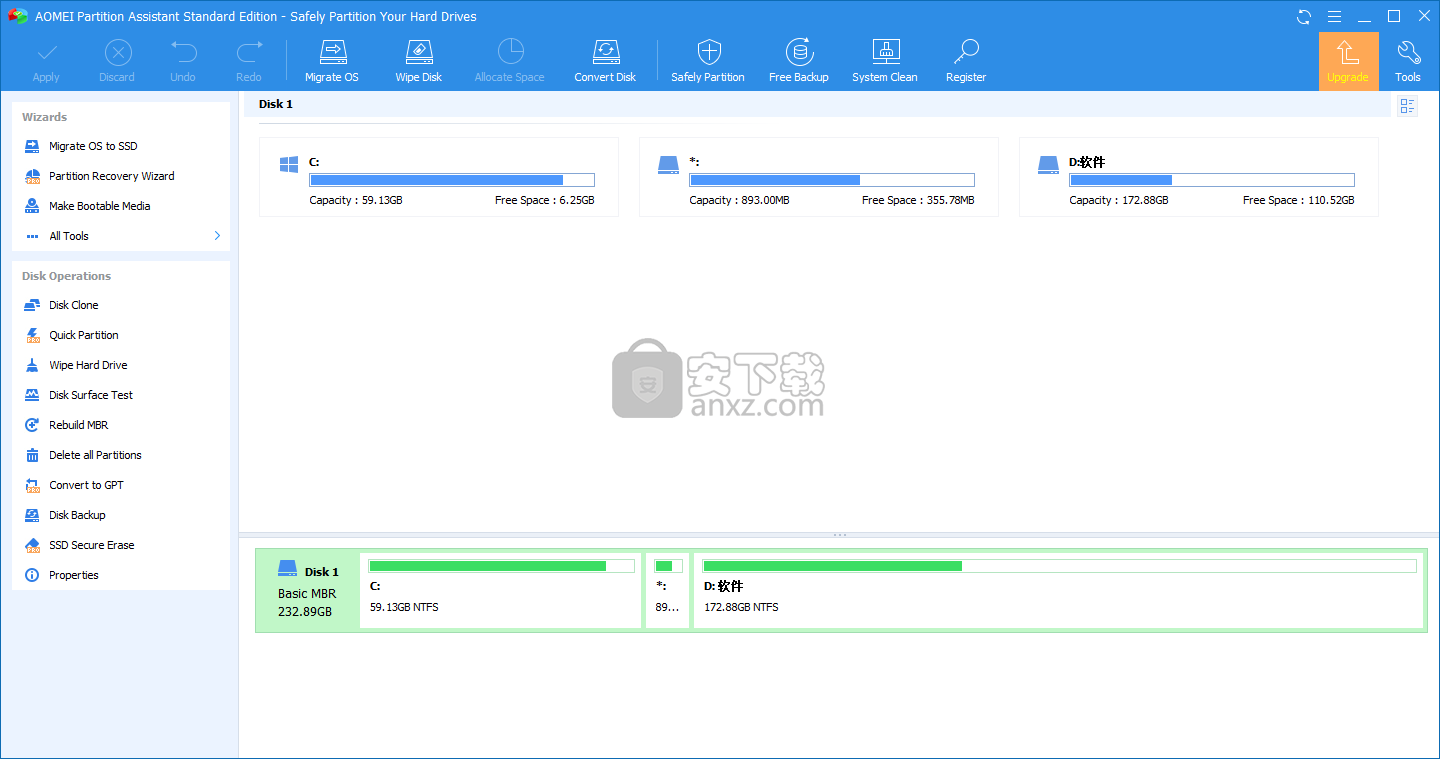
Task: Click the Discard toolbar icon
Action: click(117, 52)
